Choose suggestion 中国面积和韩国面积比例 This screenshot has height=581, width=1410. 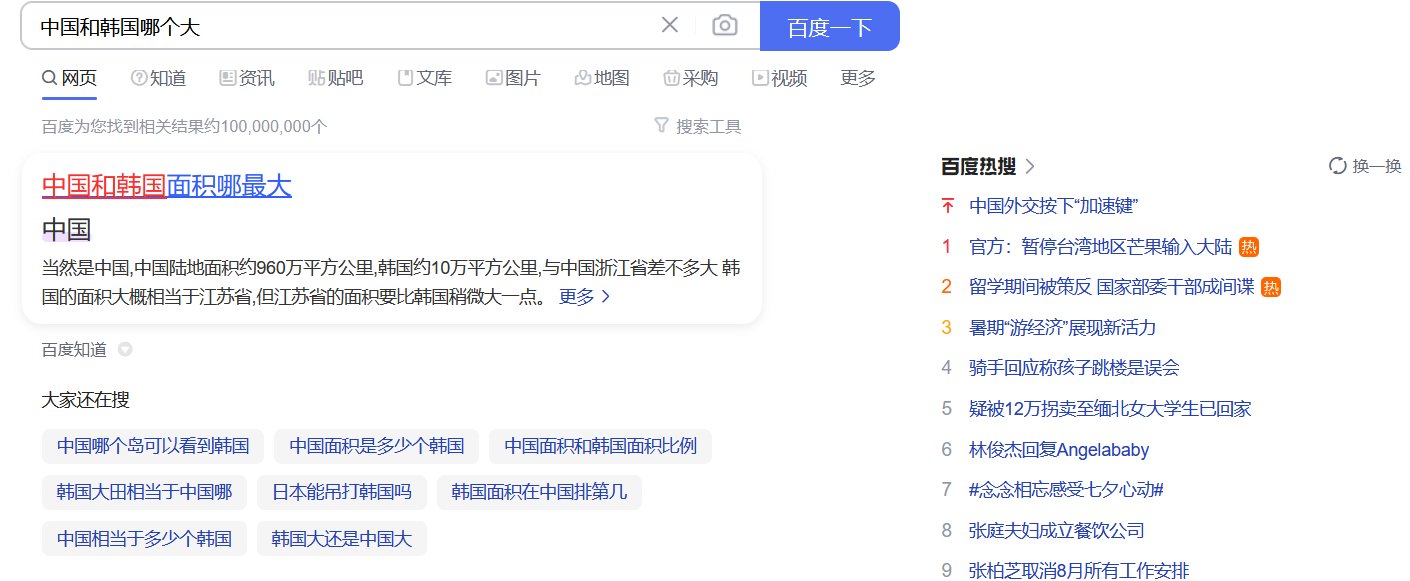[x=600, y=446]
